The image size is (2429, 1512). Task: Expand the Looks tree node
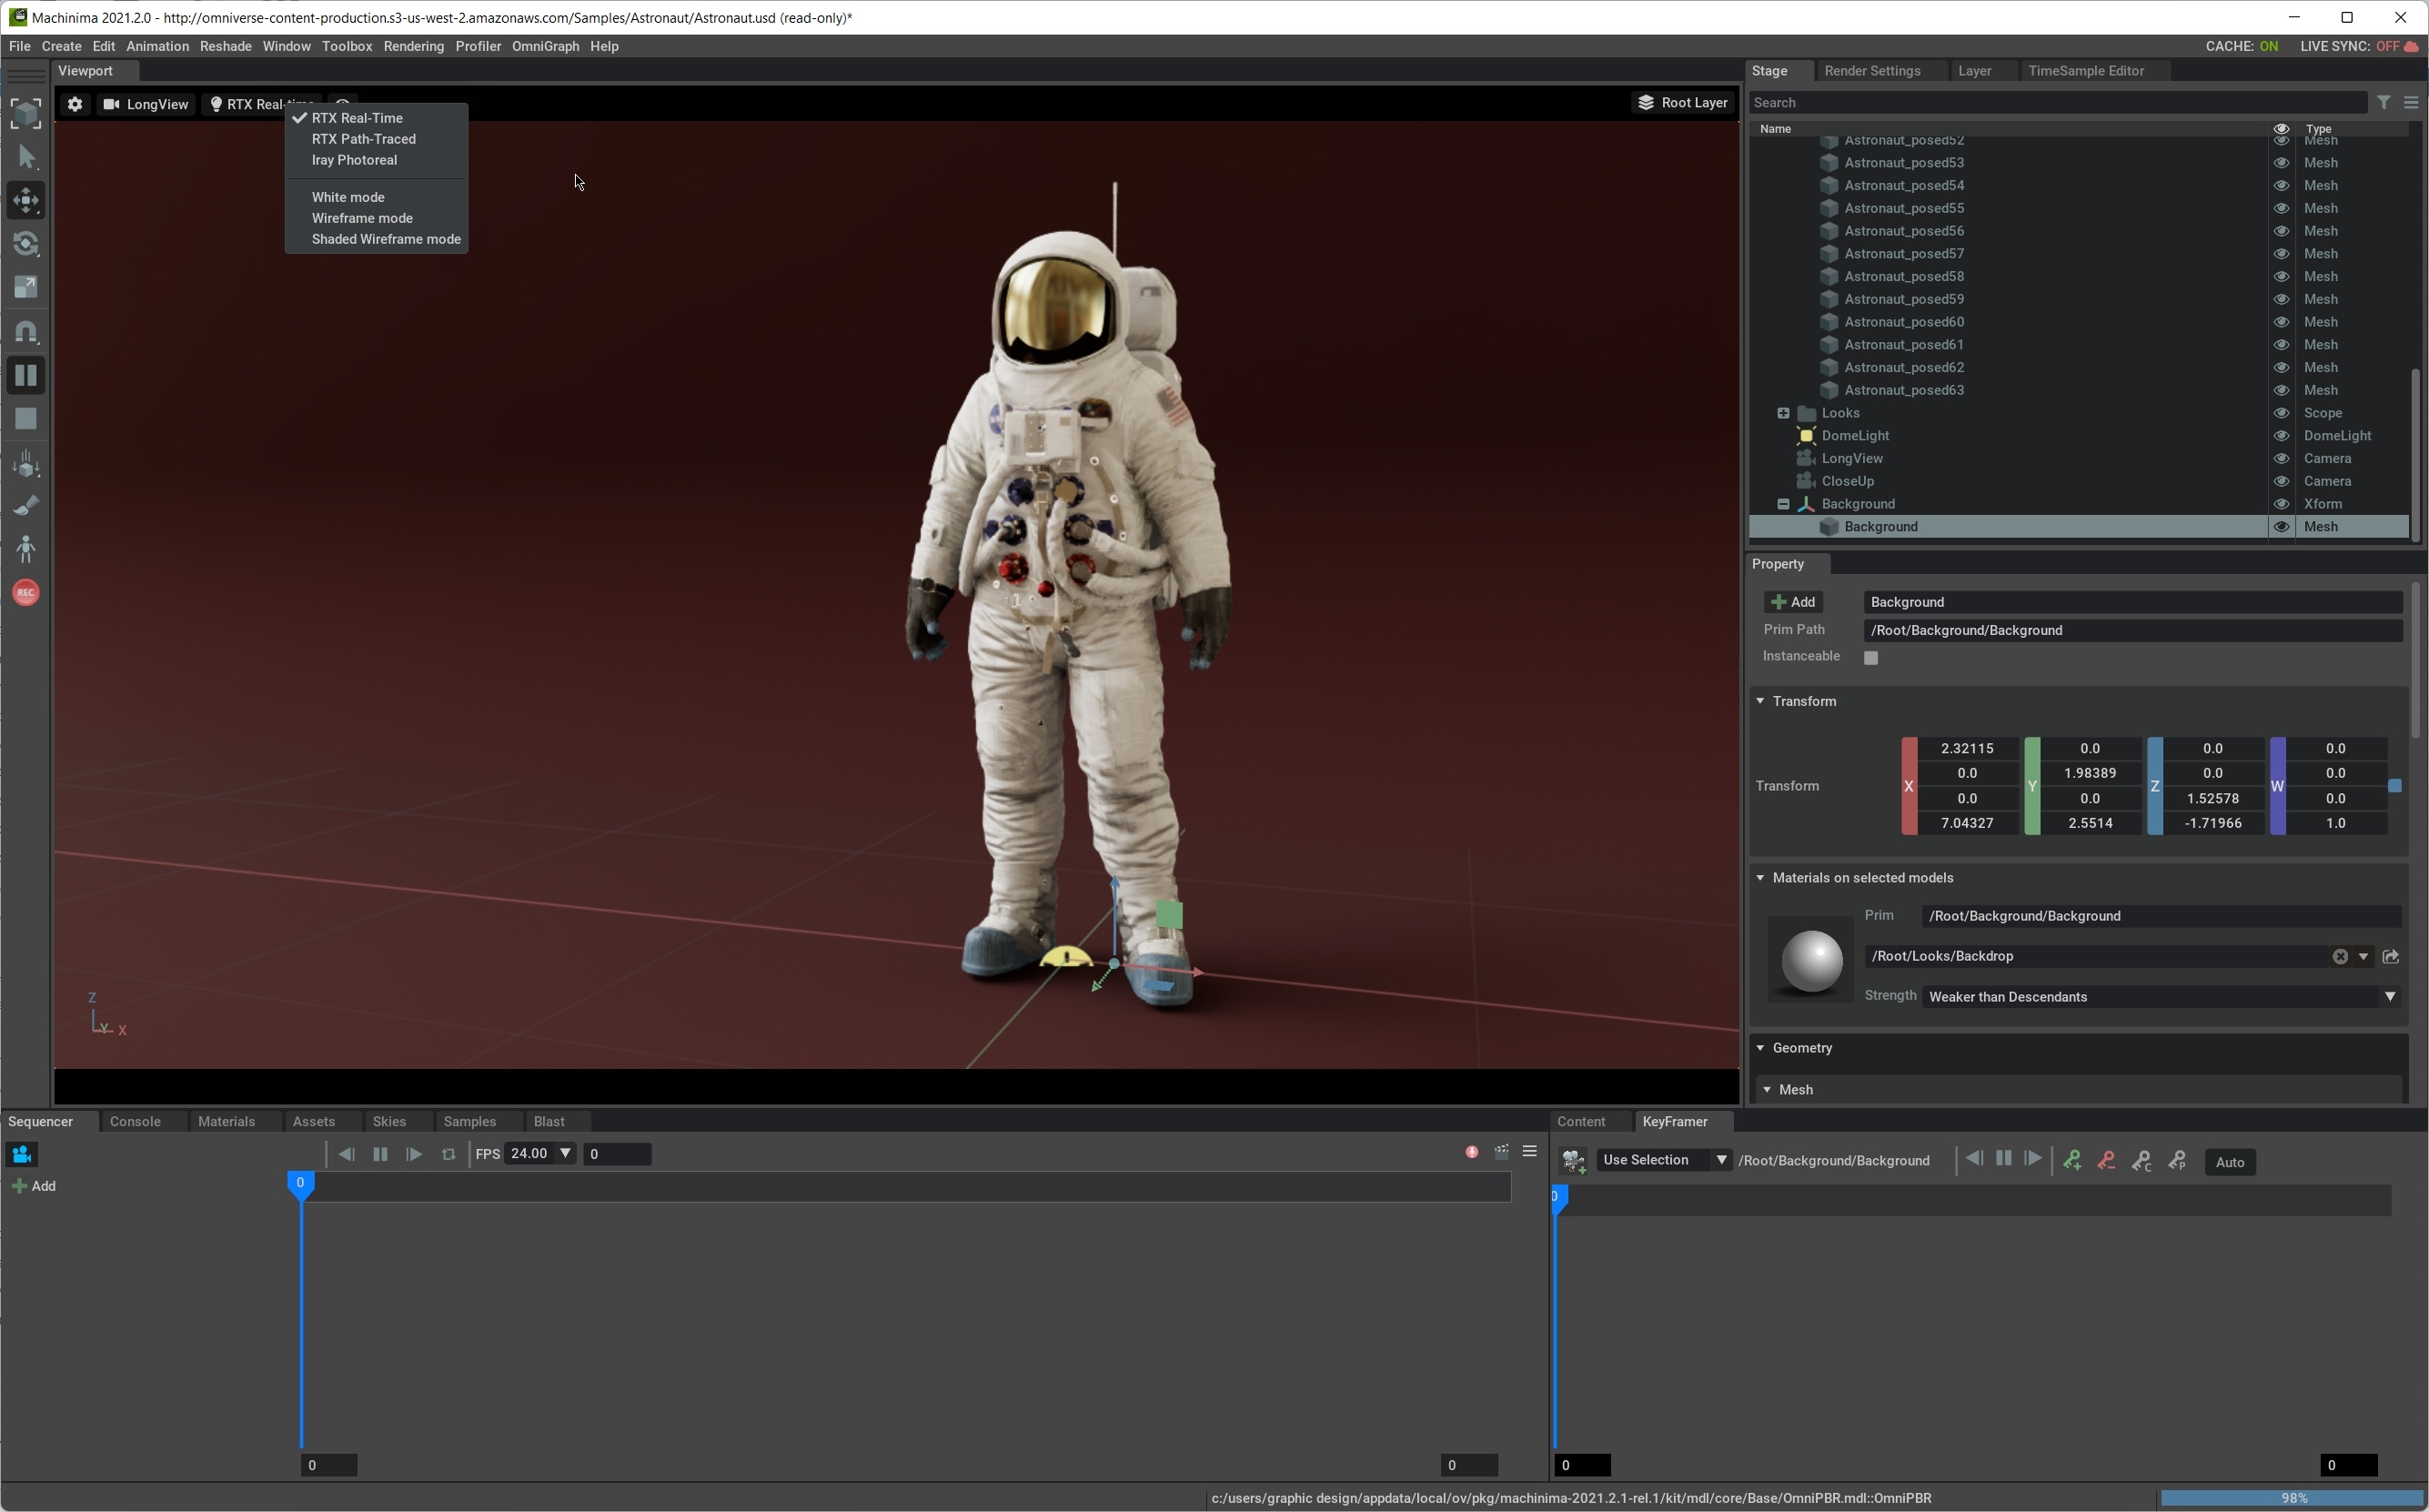1783,413
